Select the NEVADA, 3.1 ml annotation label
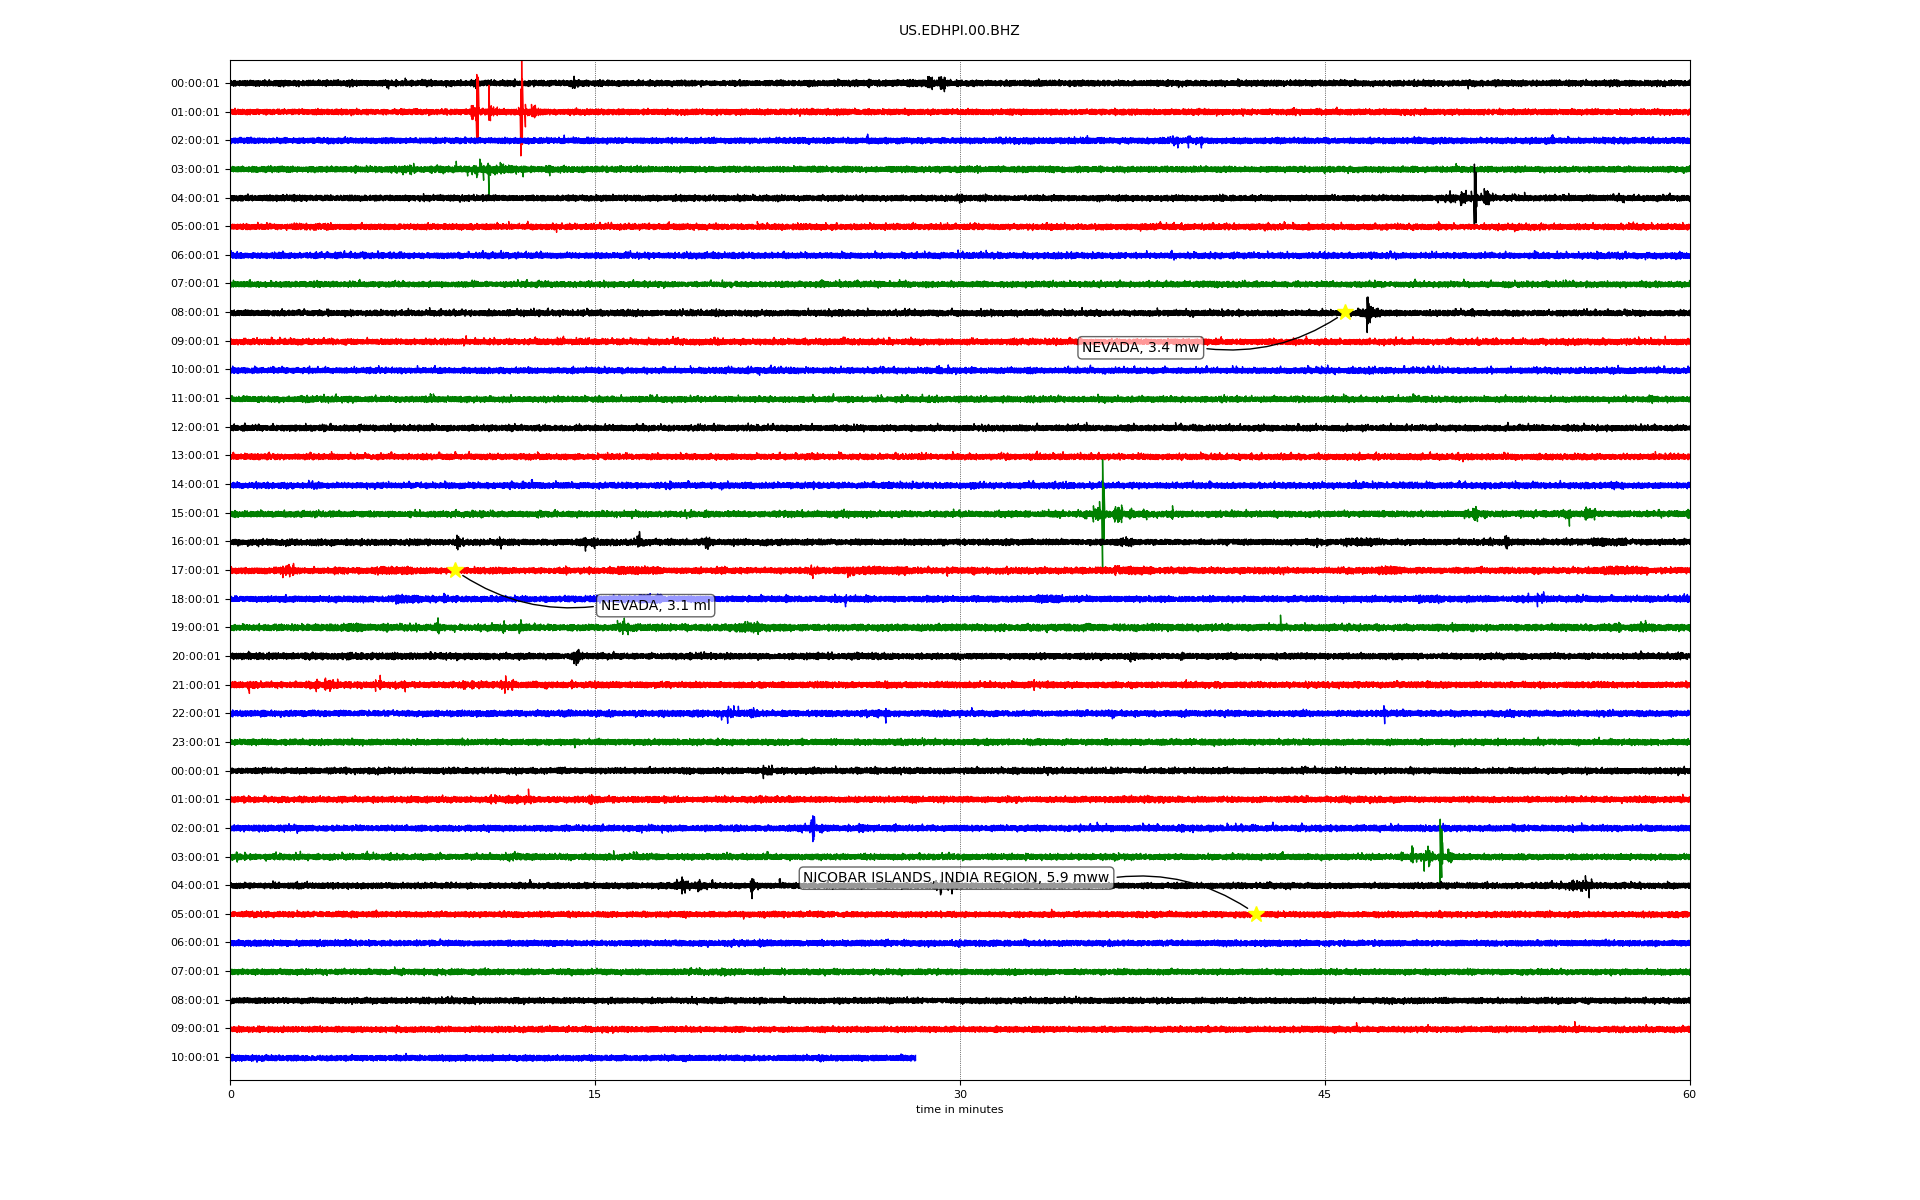 [655, 605]
